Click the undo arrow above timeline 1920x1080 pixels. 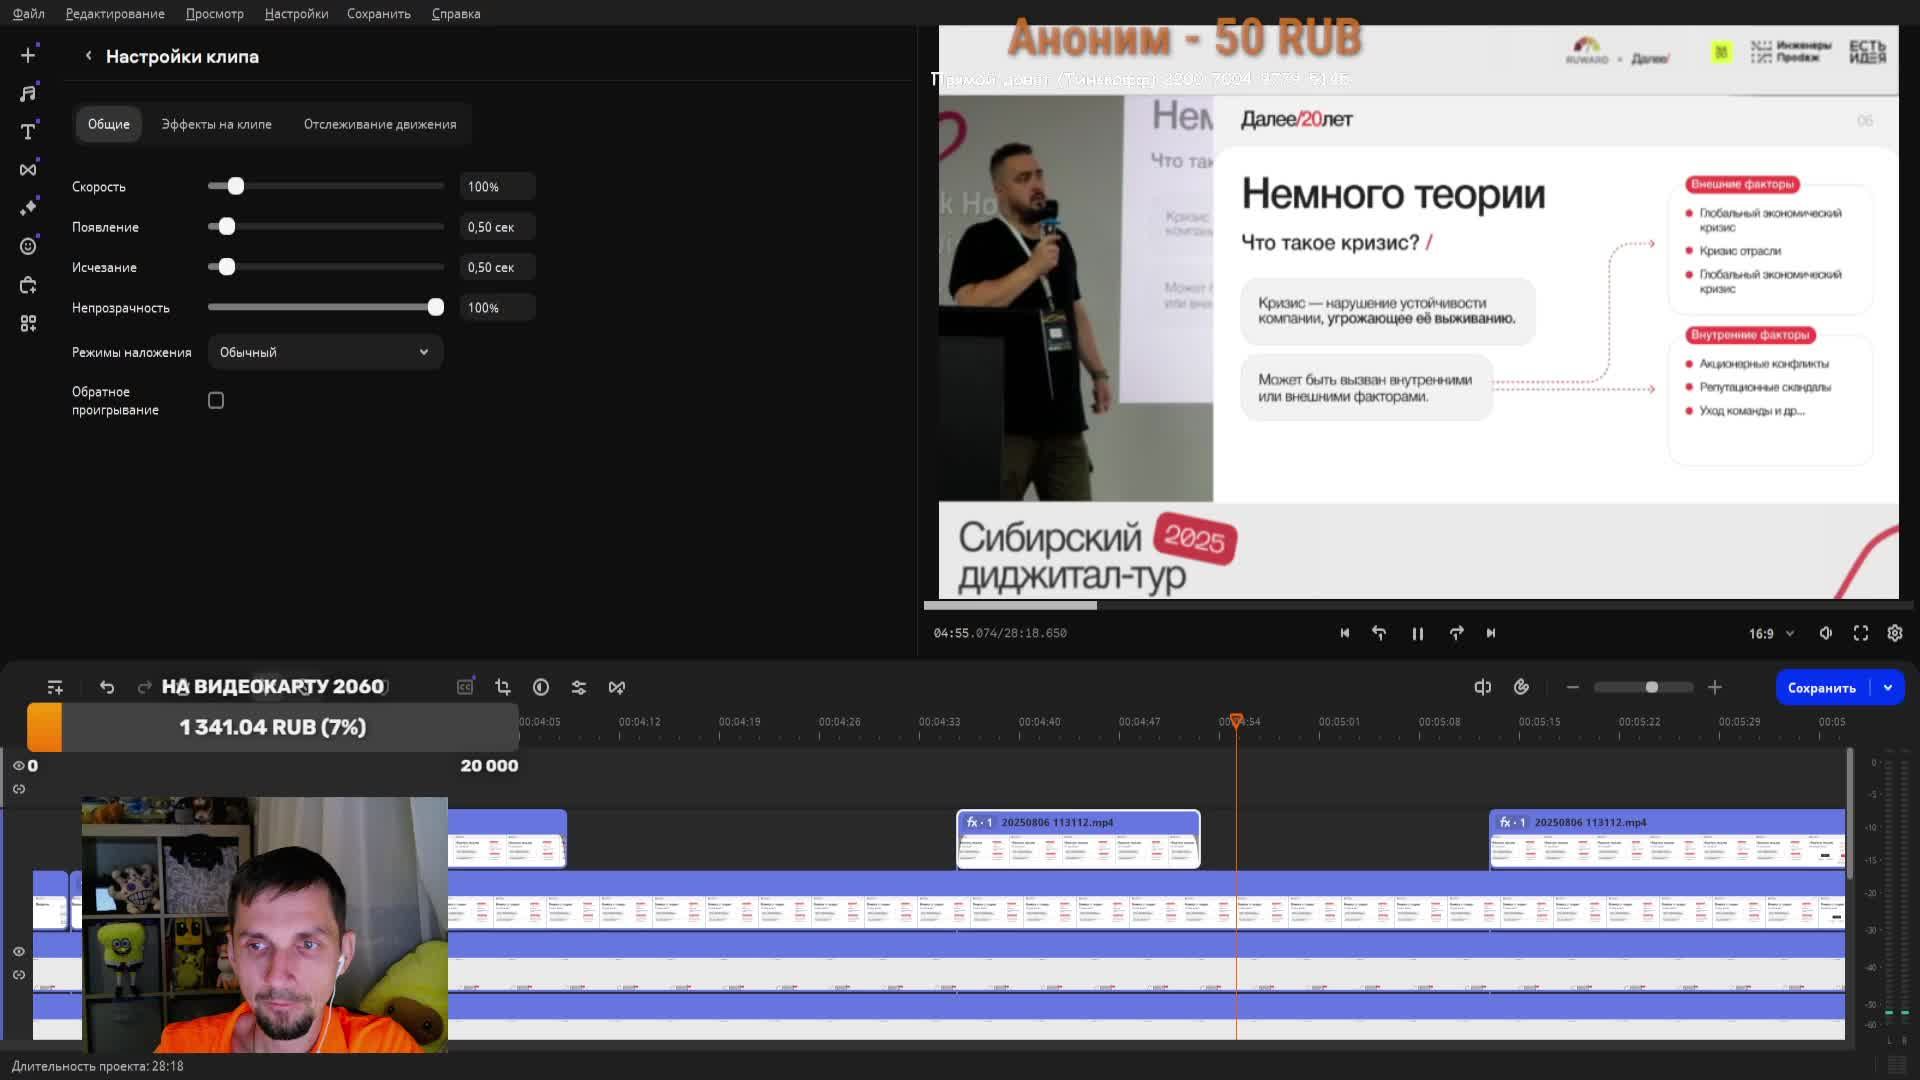(107, 687)
